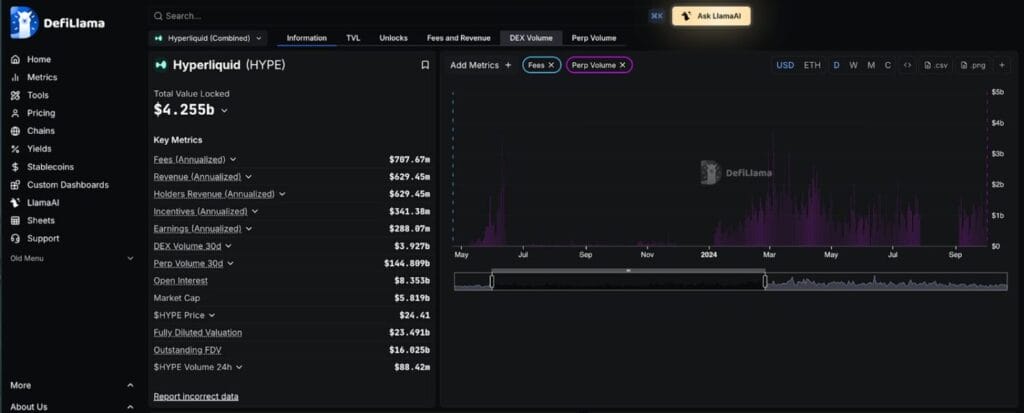Remove the Fees metric chip
This screenshot has height=413, width=1024.
551,65
